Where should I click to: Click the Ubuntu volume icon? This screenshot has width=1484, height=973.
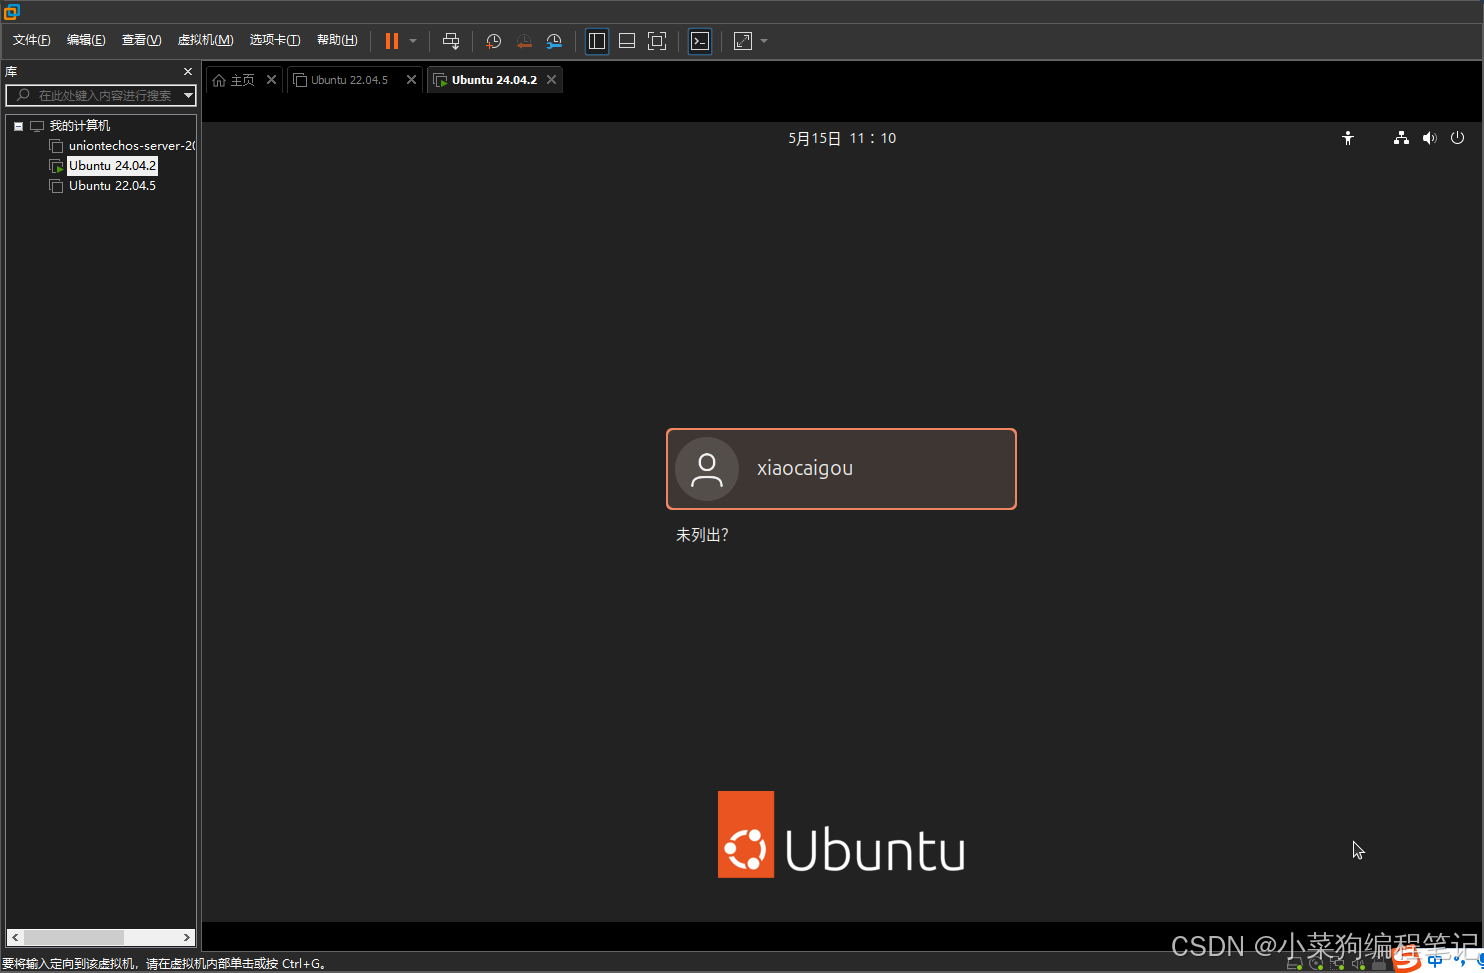tap(1429, 138)
